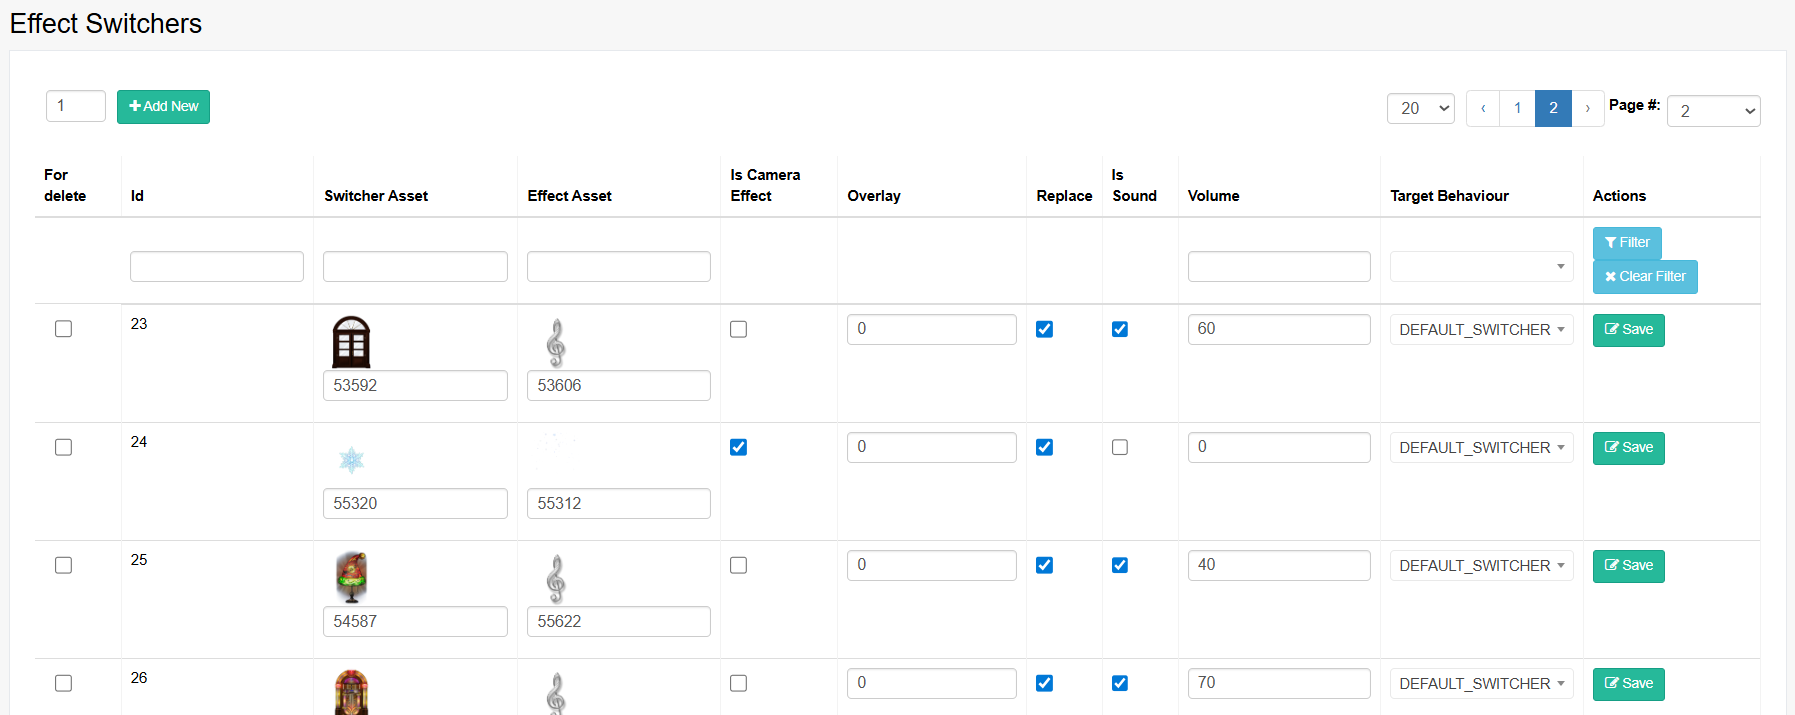Go to the next page arrow
Image resolution: width=1795 pixels, height=715 pixels.
point(1587,108)
